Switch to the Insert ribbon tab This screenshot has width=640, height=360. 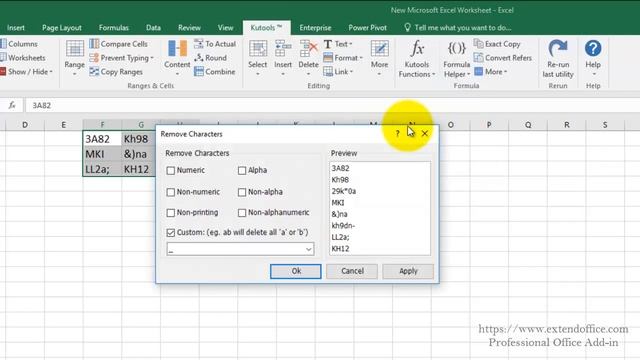(x=16, y=28)
